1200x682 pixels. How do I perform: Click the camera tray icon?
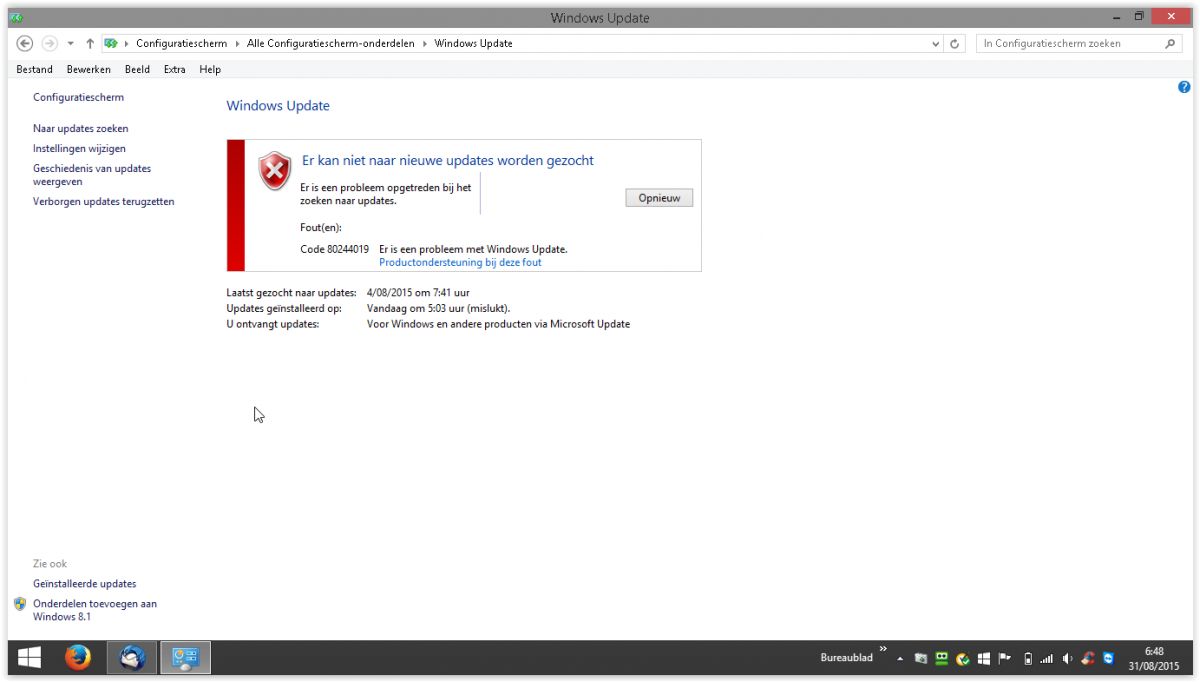coord(920,659)
